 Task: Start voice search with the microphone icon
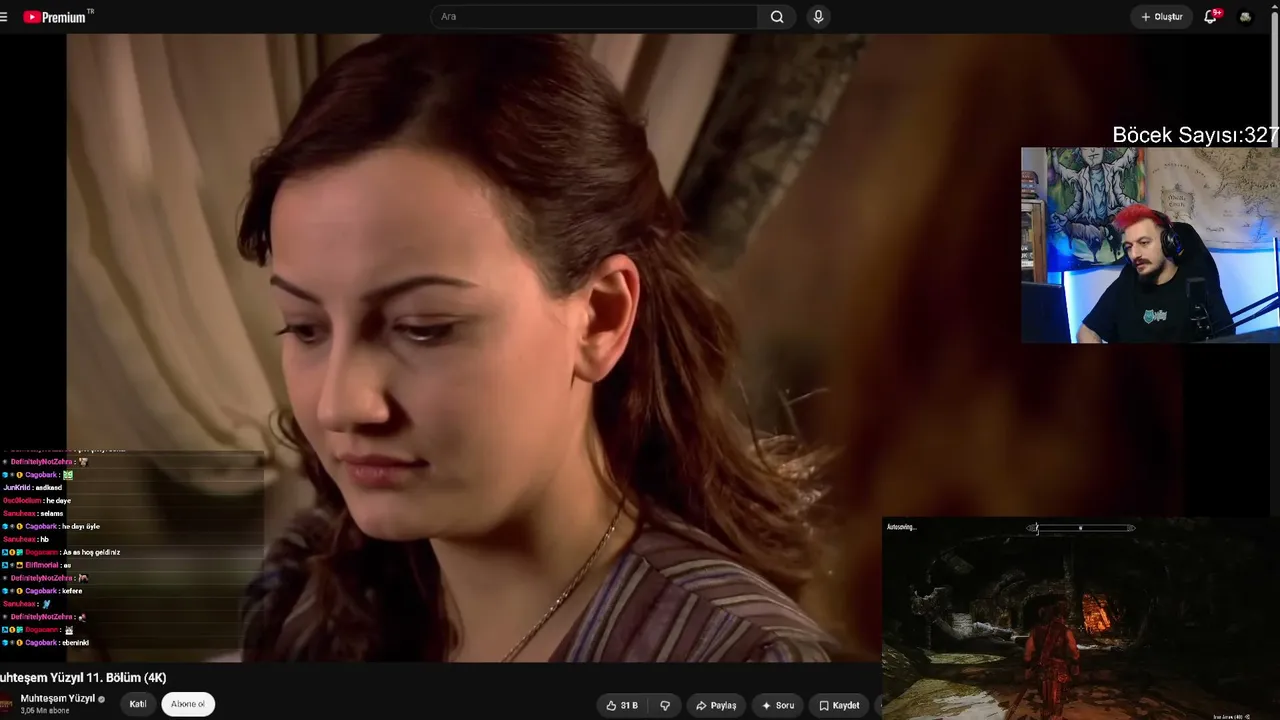(818, 17)
